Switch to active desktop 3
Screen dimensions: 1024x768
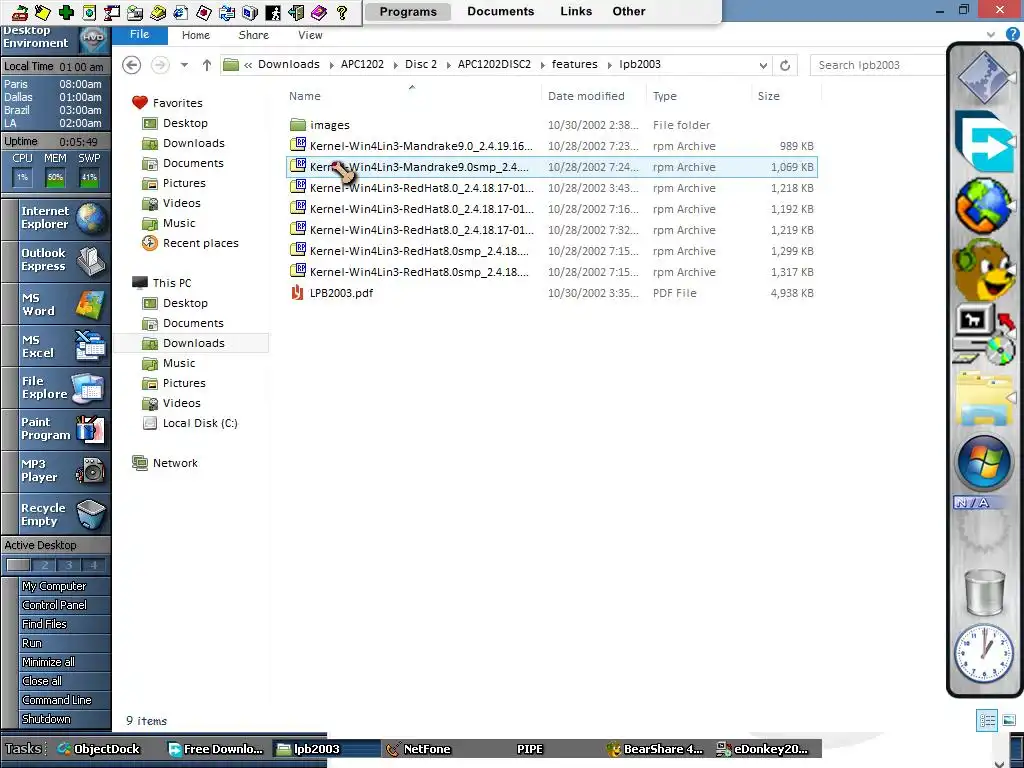pyautogui.click(x=69, y=565)
